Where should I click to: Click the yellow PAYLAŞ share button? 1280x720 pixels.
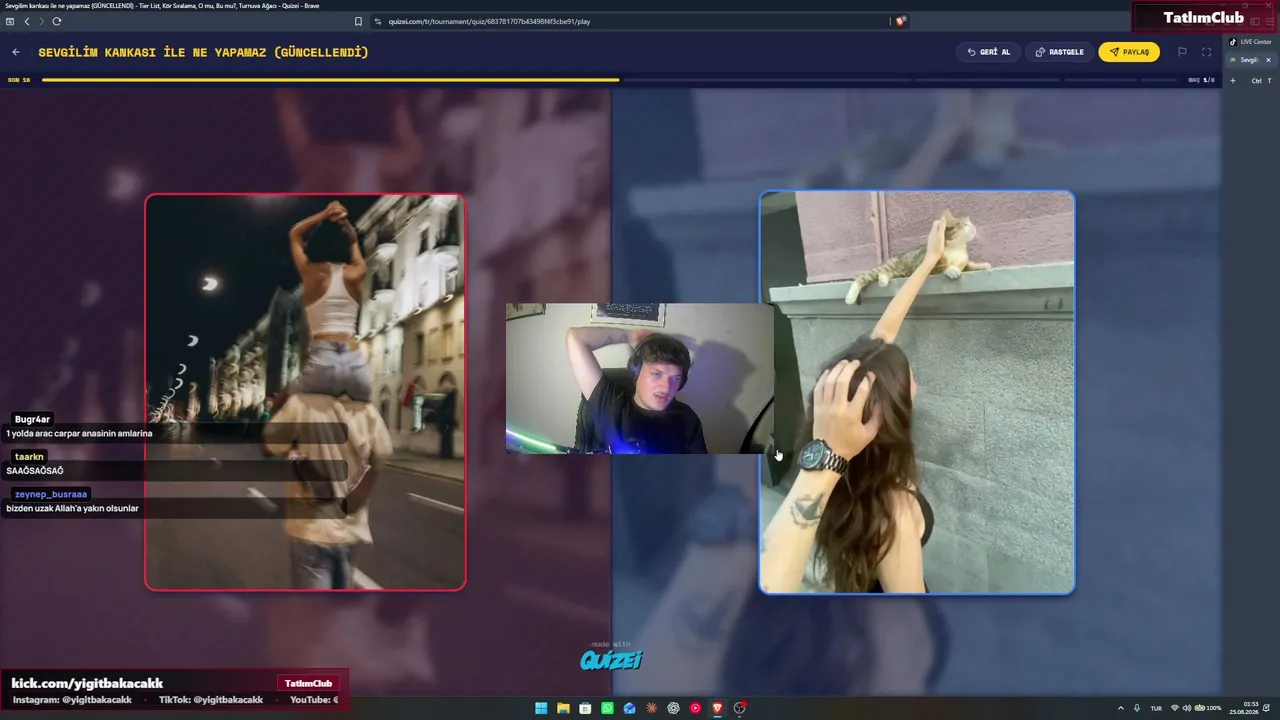click(1129, 52)
